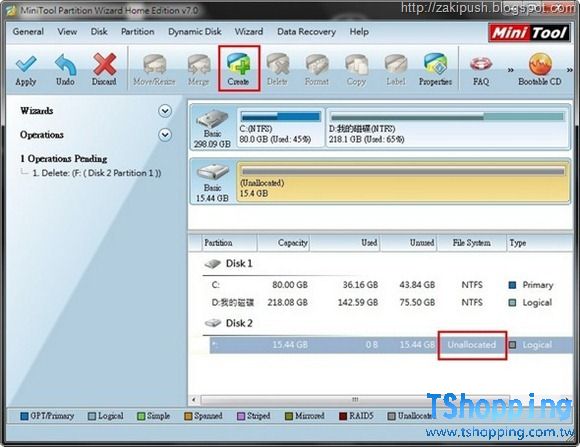Viewport: 580px width, 447px height.
Task: Open the Disk menu
Action: [x=99, y=32]
